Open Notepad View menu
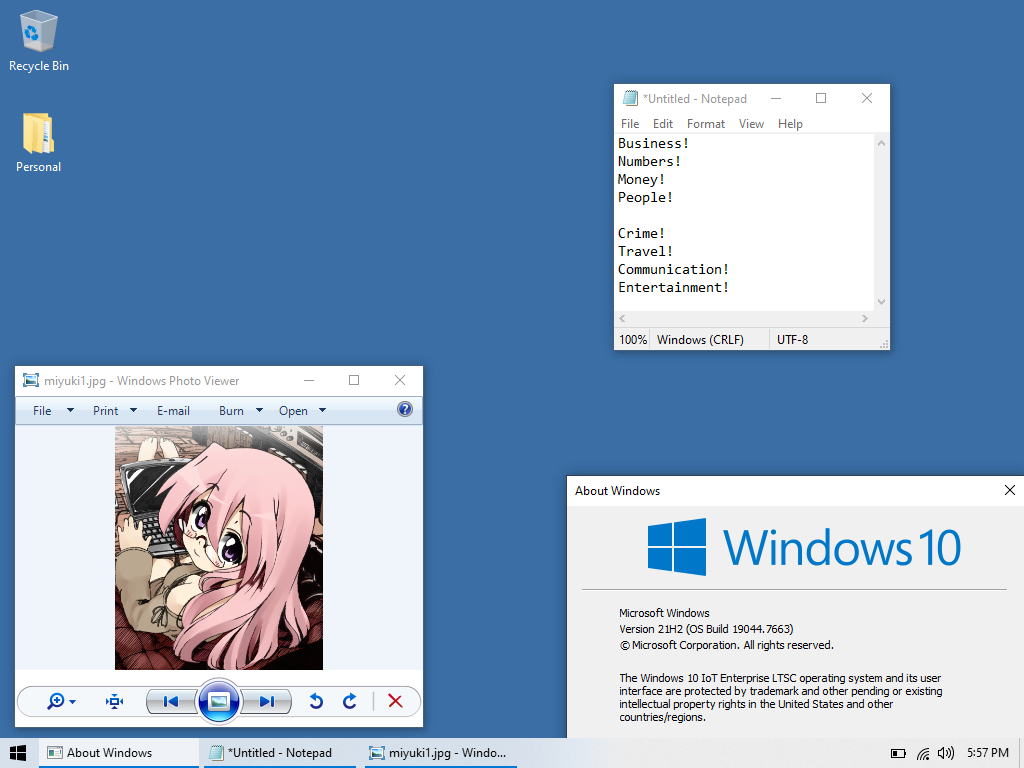Image resolution: width=1024 pixels, height=768 pixels. (x=751, y=124)
